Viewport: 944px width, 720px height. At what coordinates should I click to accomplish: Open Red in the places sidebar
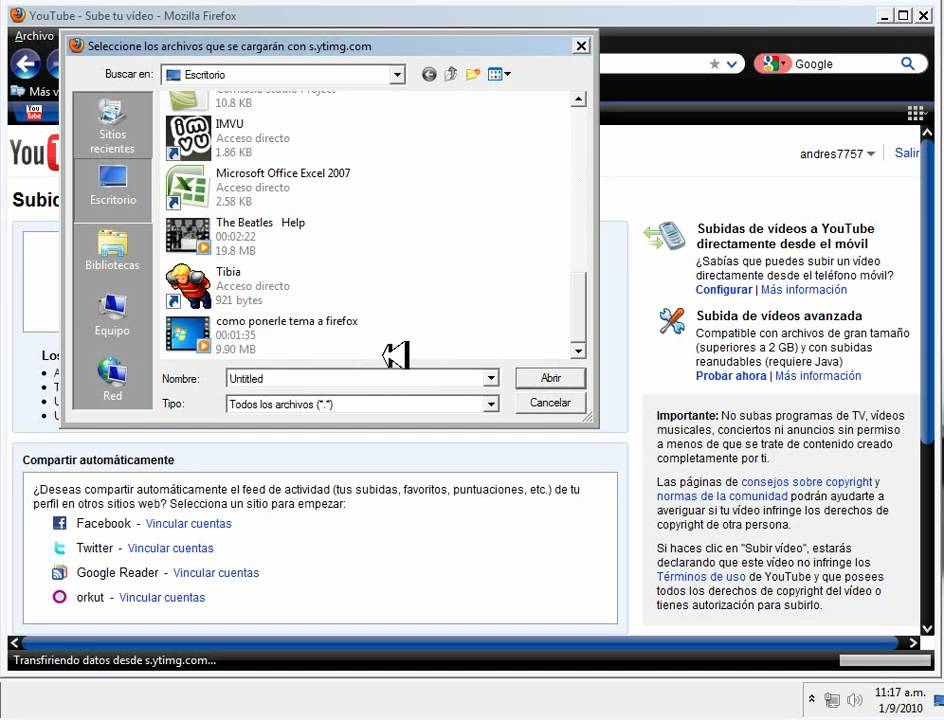coord(112,379)
